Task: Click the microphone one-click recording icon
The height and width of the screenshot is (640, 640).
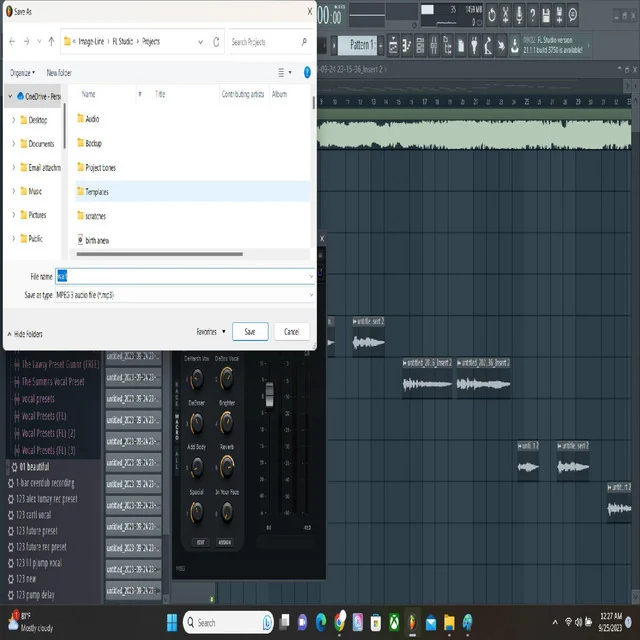Action: pyautogui.click(x=519, y=15)
